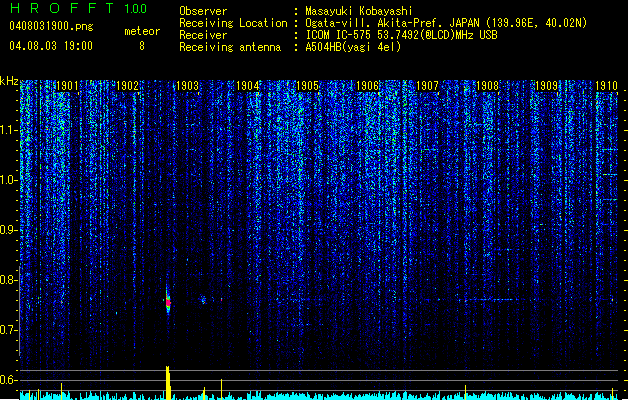The width and height of the screenshot is (629, 400).
Task: Click the 0.9 kHz frequency axis label
Action: pyautogui.click(x=9, y=230)
